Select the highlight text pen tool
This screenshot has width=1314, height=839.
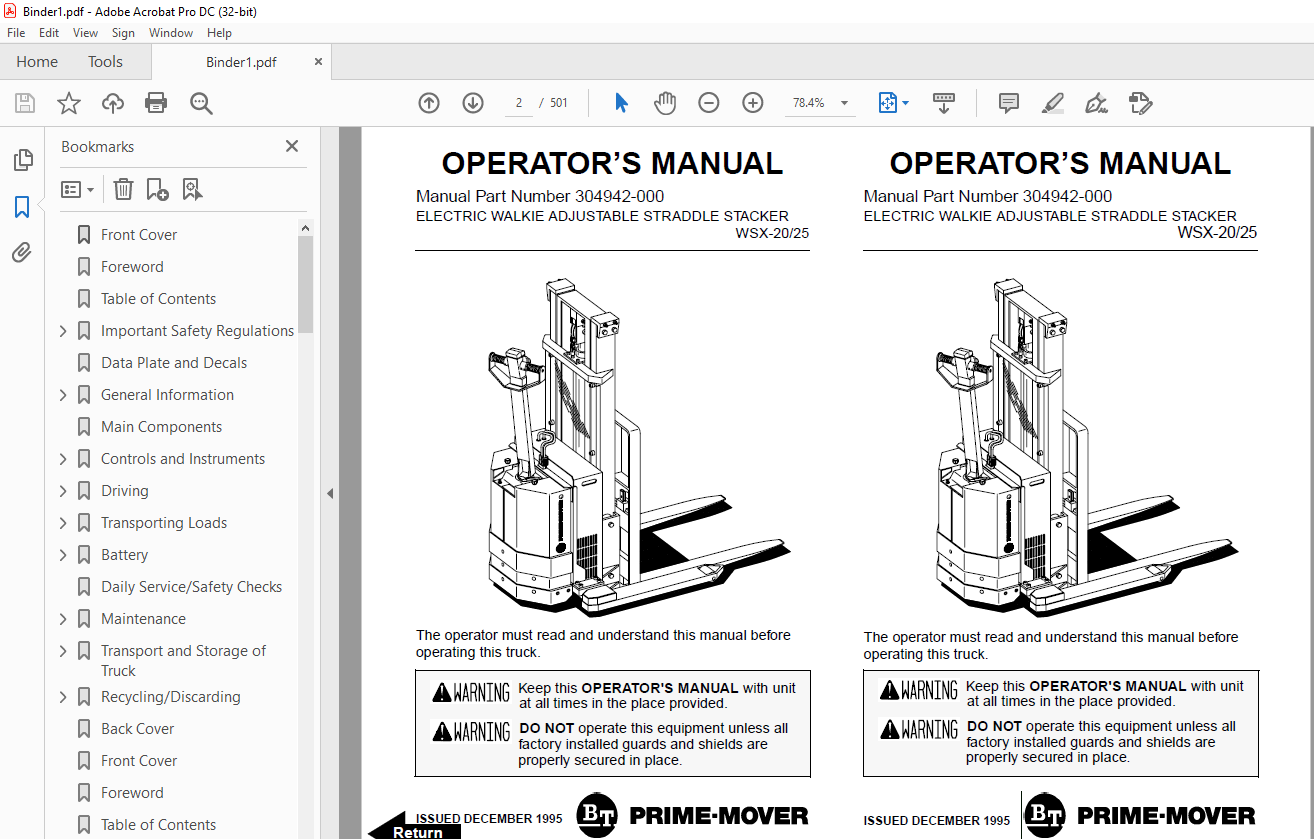1052,103
